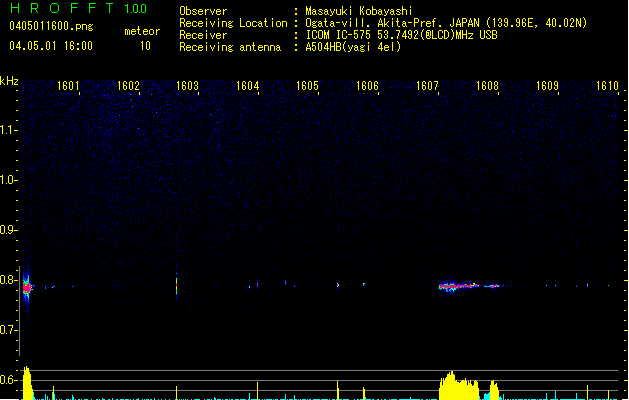Select the file name 0405011600.png
Image resolution: width=629 pixels, height=400 pixels.
click(x=51, y=26)
